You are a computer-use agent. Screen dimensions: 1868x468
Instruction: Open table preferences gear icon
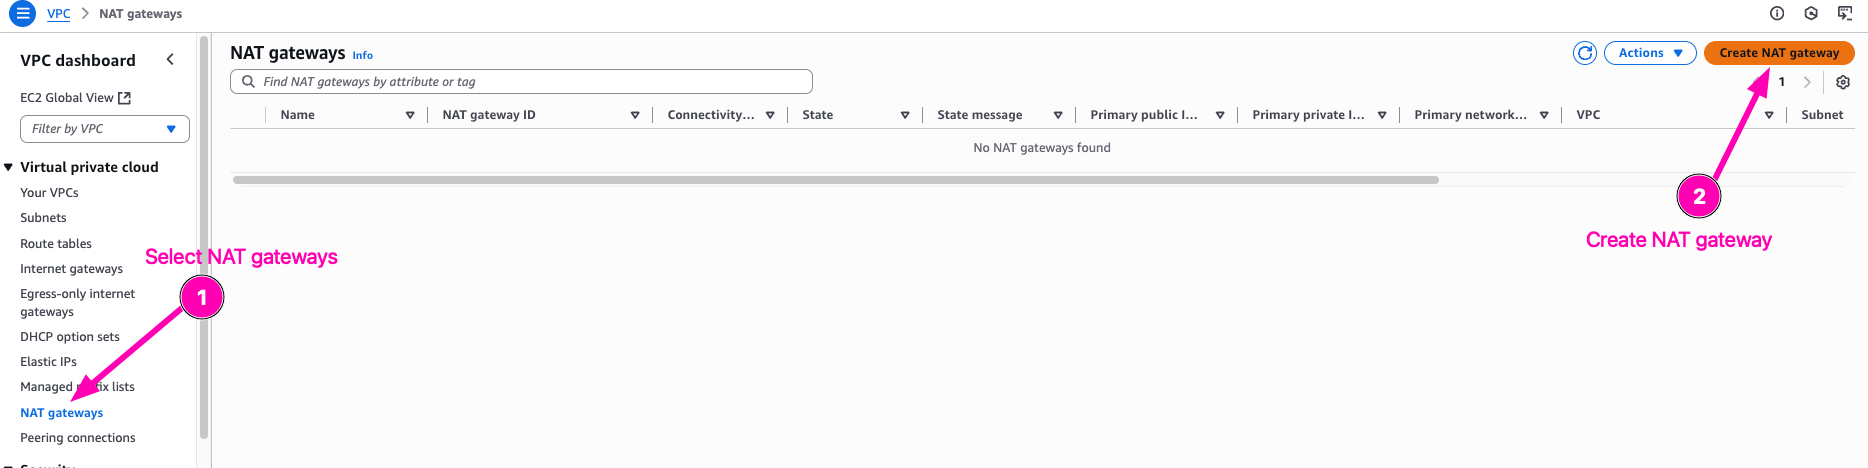(1843, 82)
